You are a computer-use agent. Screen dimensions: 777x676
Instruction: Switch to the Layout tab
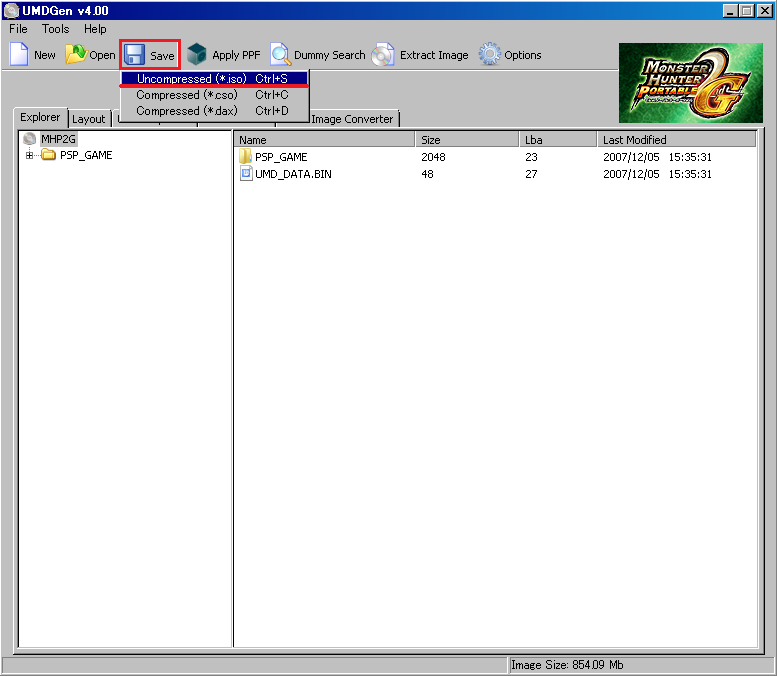tap(88, 119)
